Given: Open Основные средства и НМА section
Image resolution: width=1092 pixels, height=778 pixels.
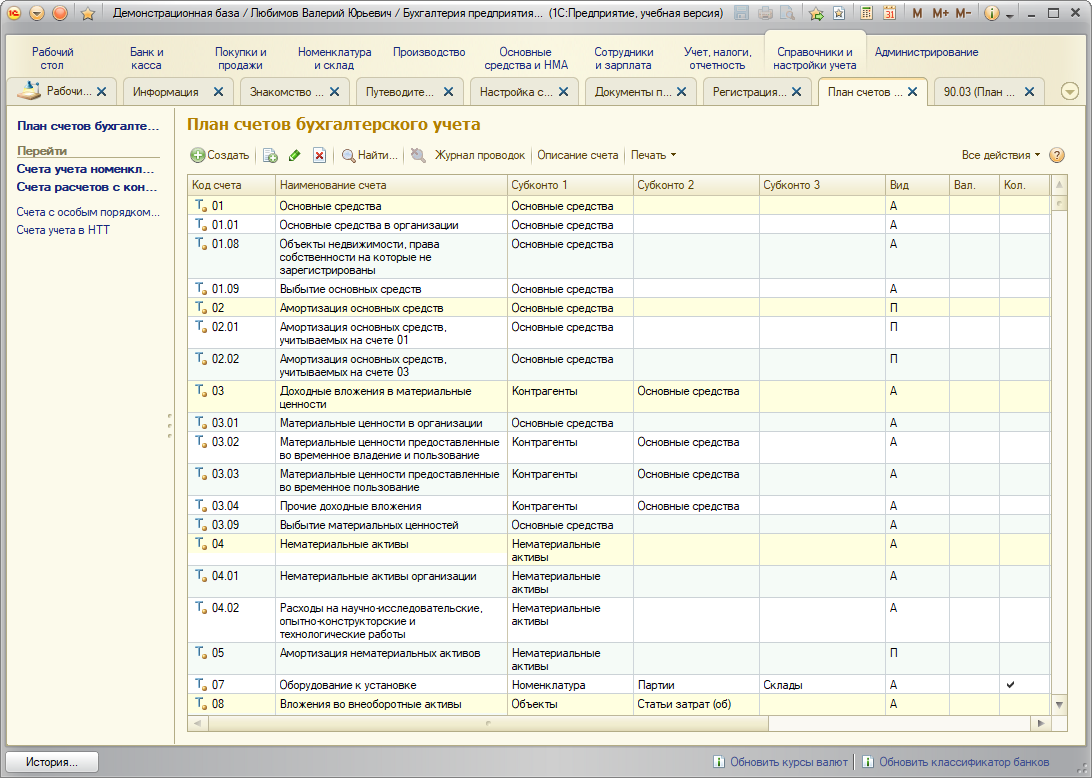Looking at the screenshot, I should [526, 59].
